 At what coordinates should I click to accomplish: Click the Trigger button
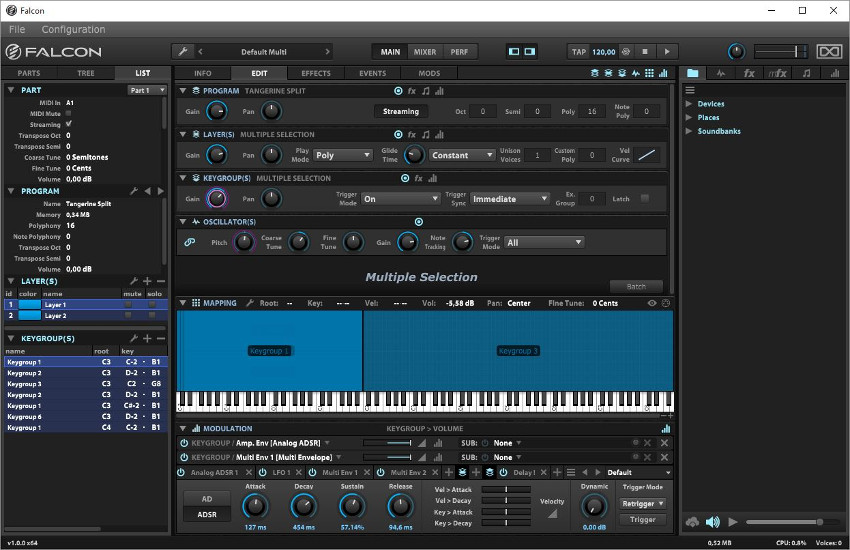(x=642, y=519)
